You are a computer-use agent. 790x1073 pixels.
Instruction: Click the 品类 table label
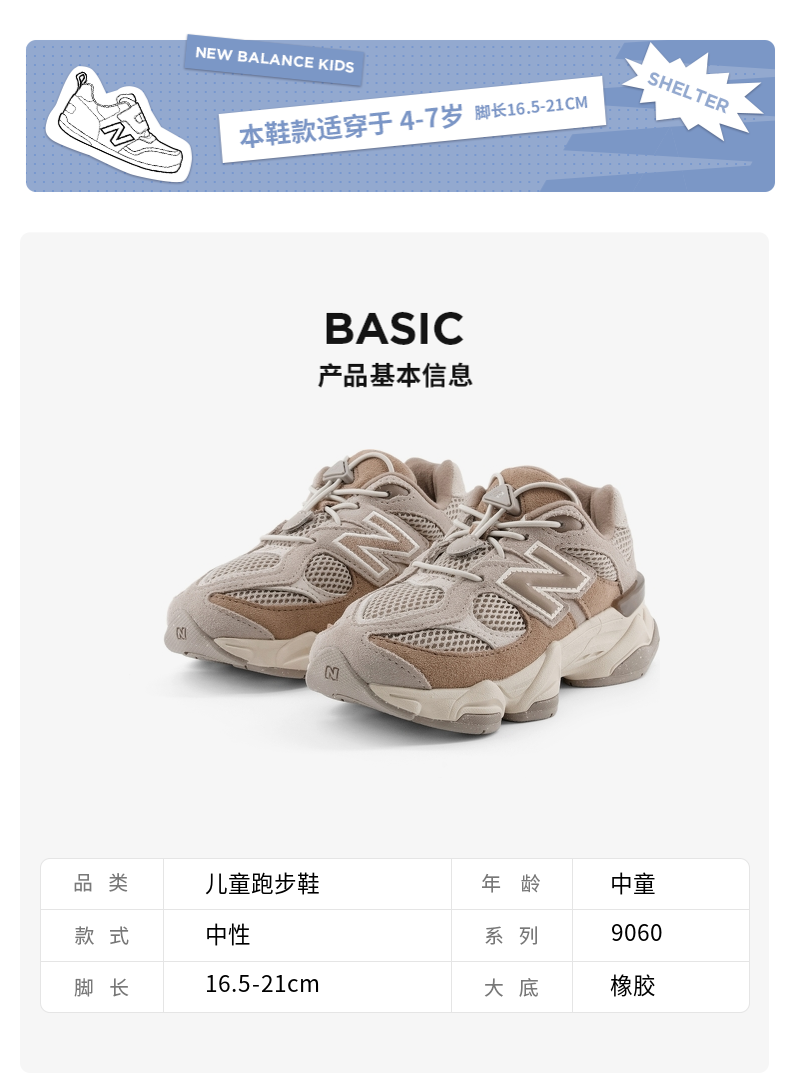coord(101,883)
